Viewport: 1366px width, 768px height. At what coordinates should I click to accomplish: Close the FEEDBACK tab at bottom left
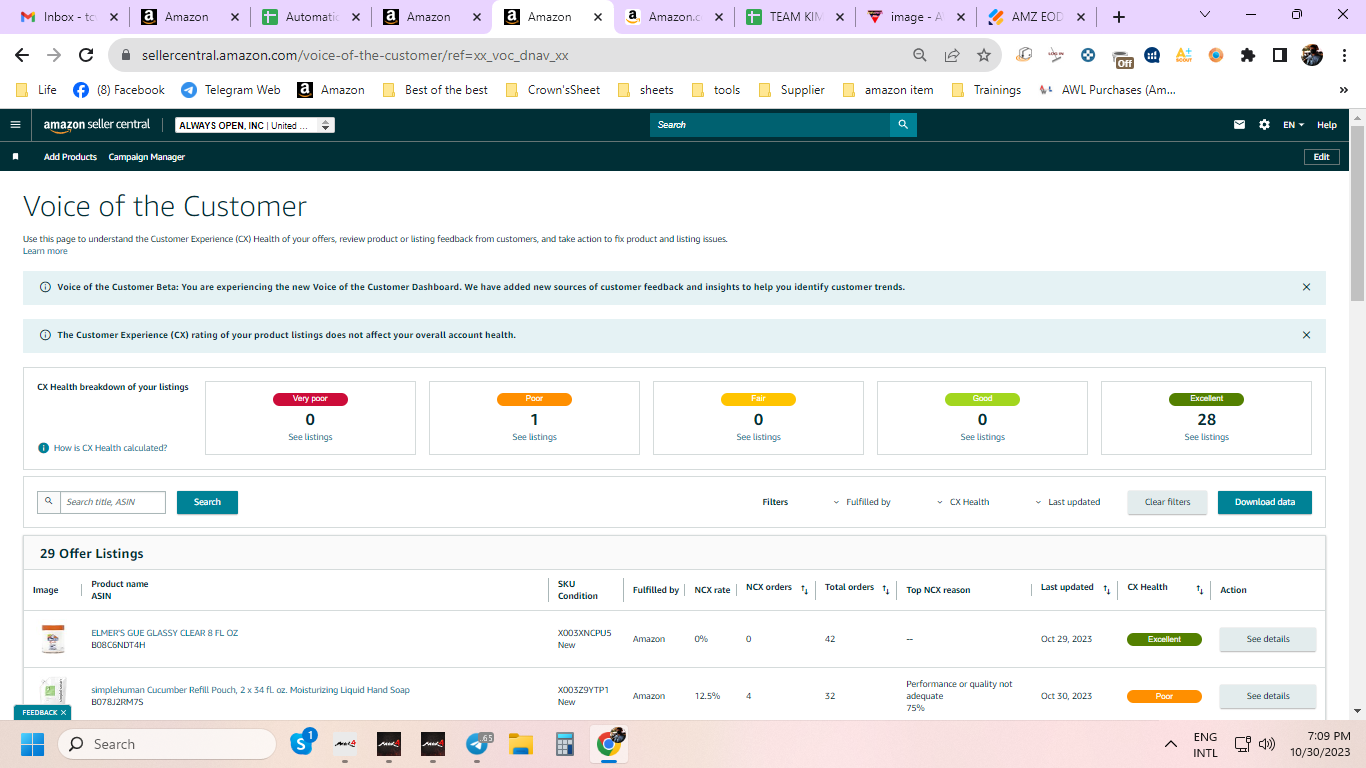coord(64,712)
